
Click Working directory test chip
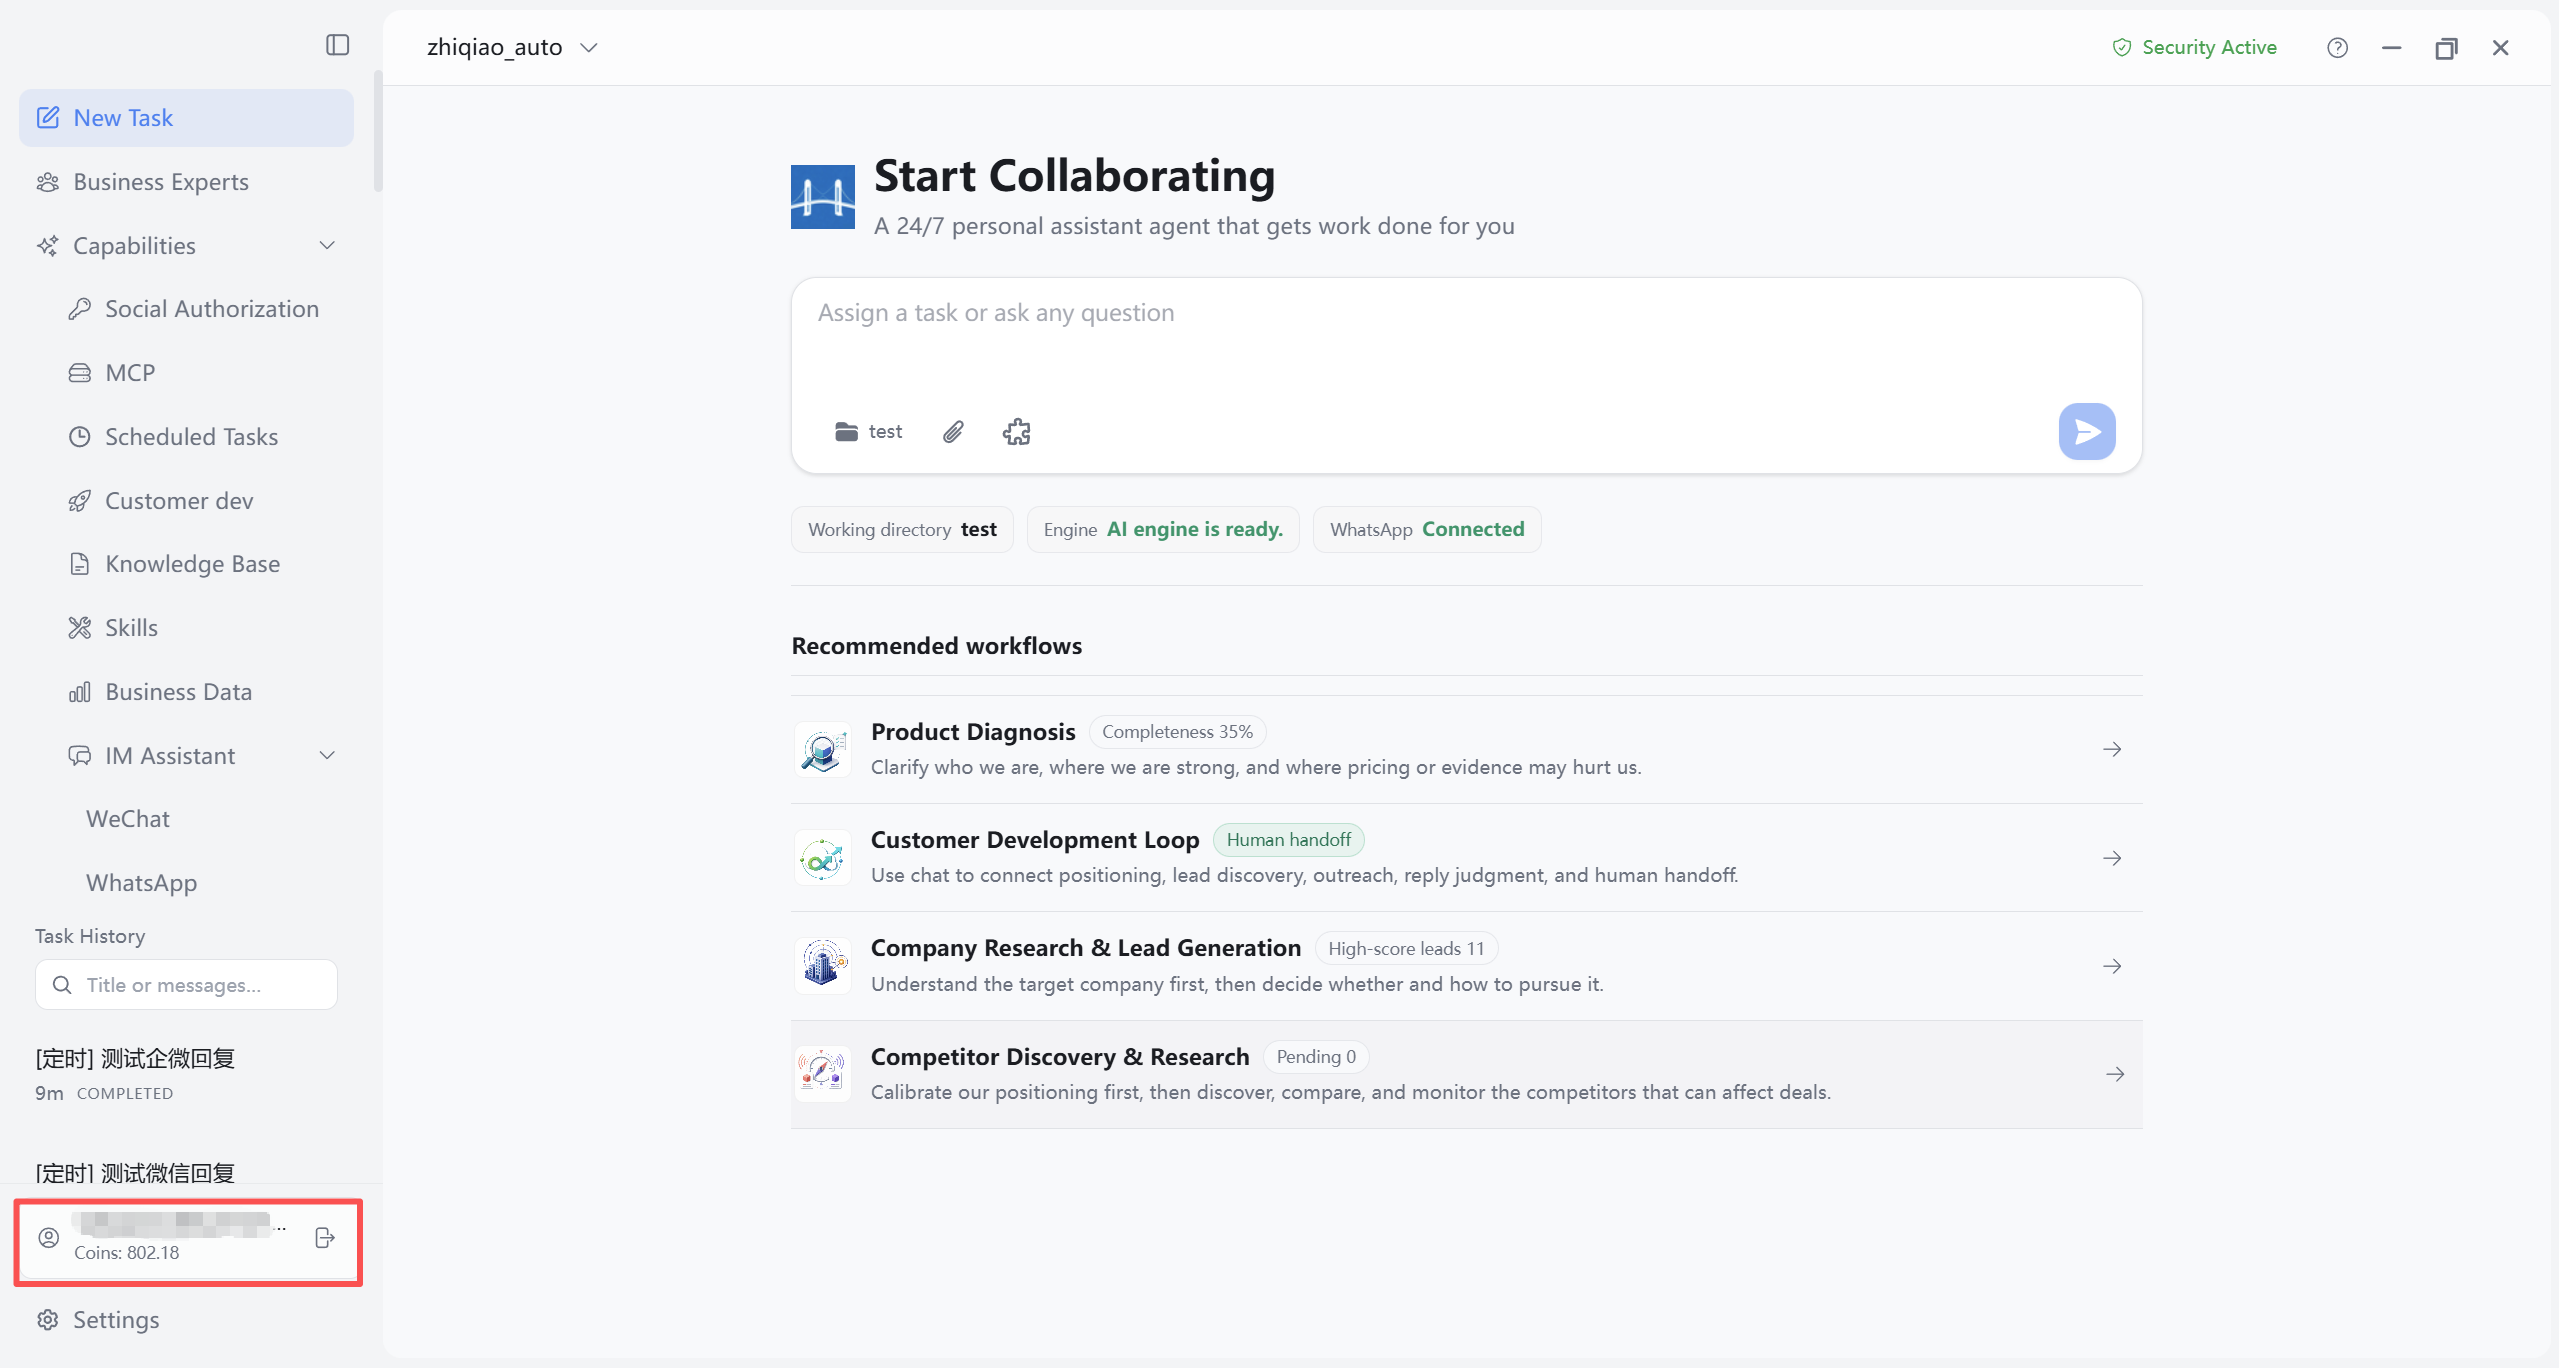tap(902, 529)
